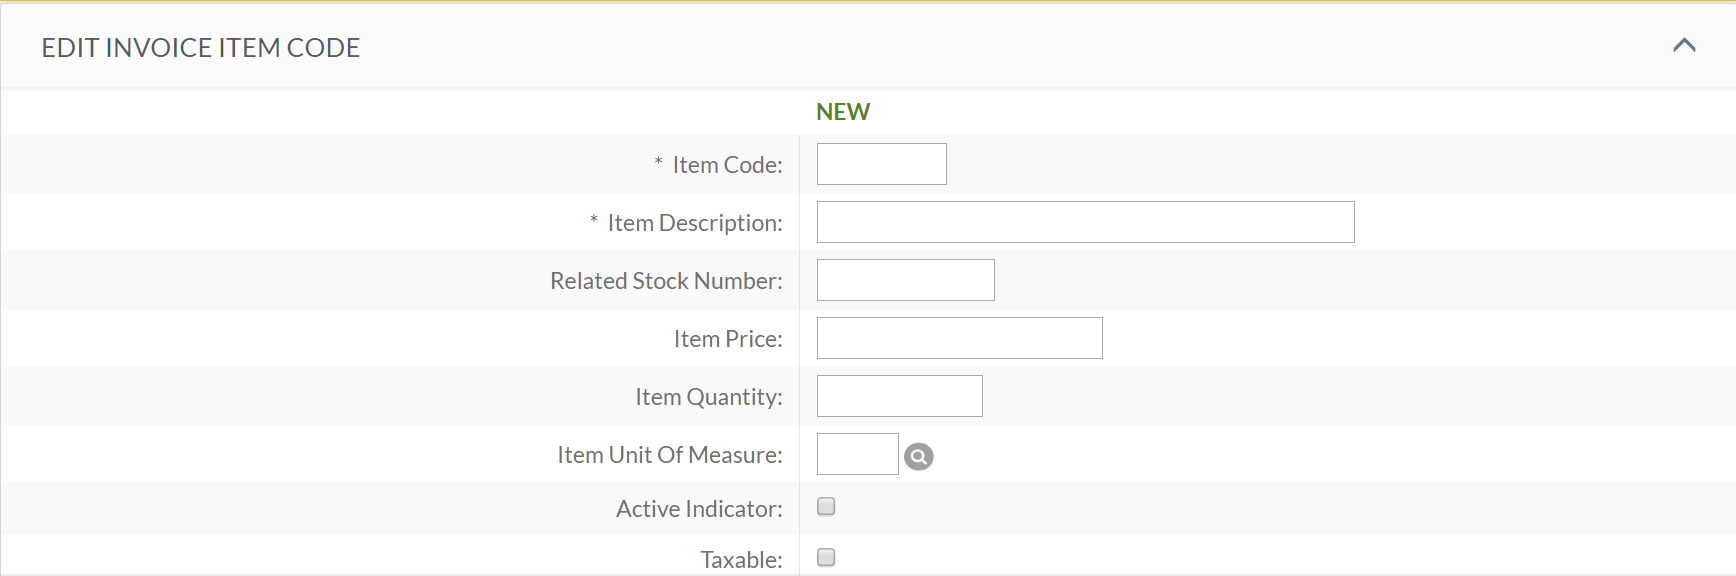Select the Item Quantity label text
This screenshot has width=1736, height=576.
click(x=709, y=397)
